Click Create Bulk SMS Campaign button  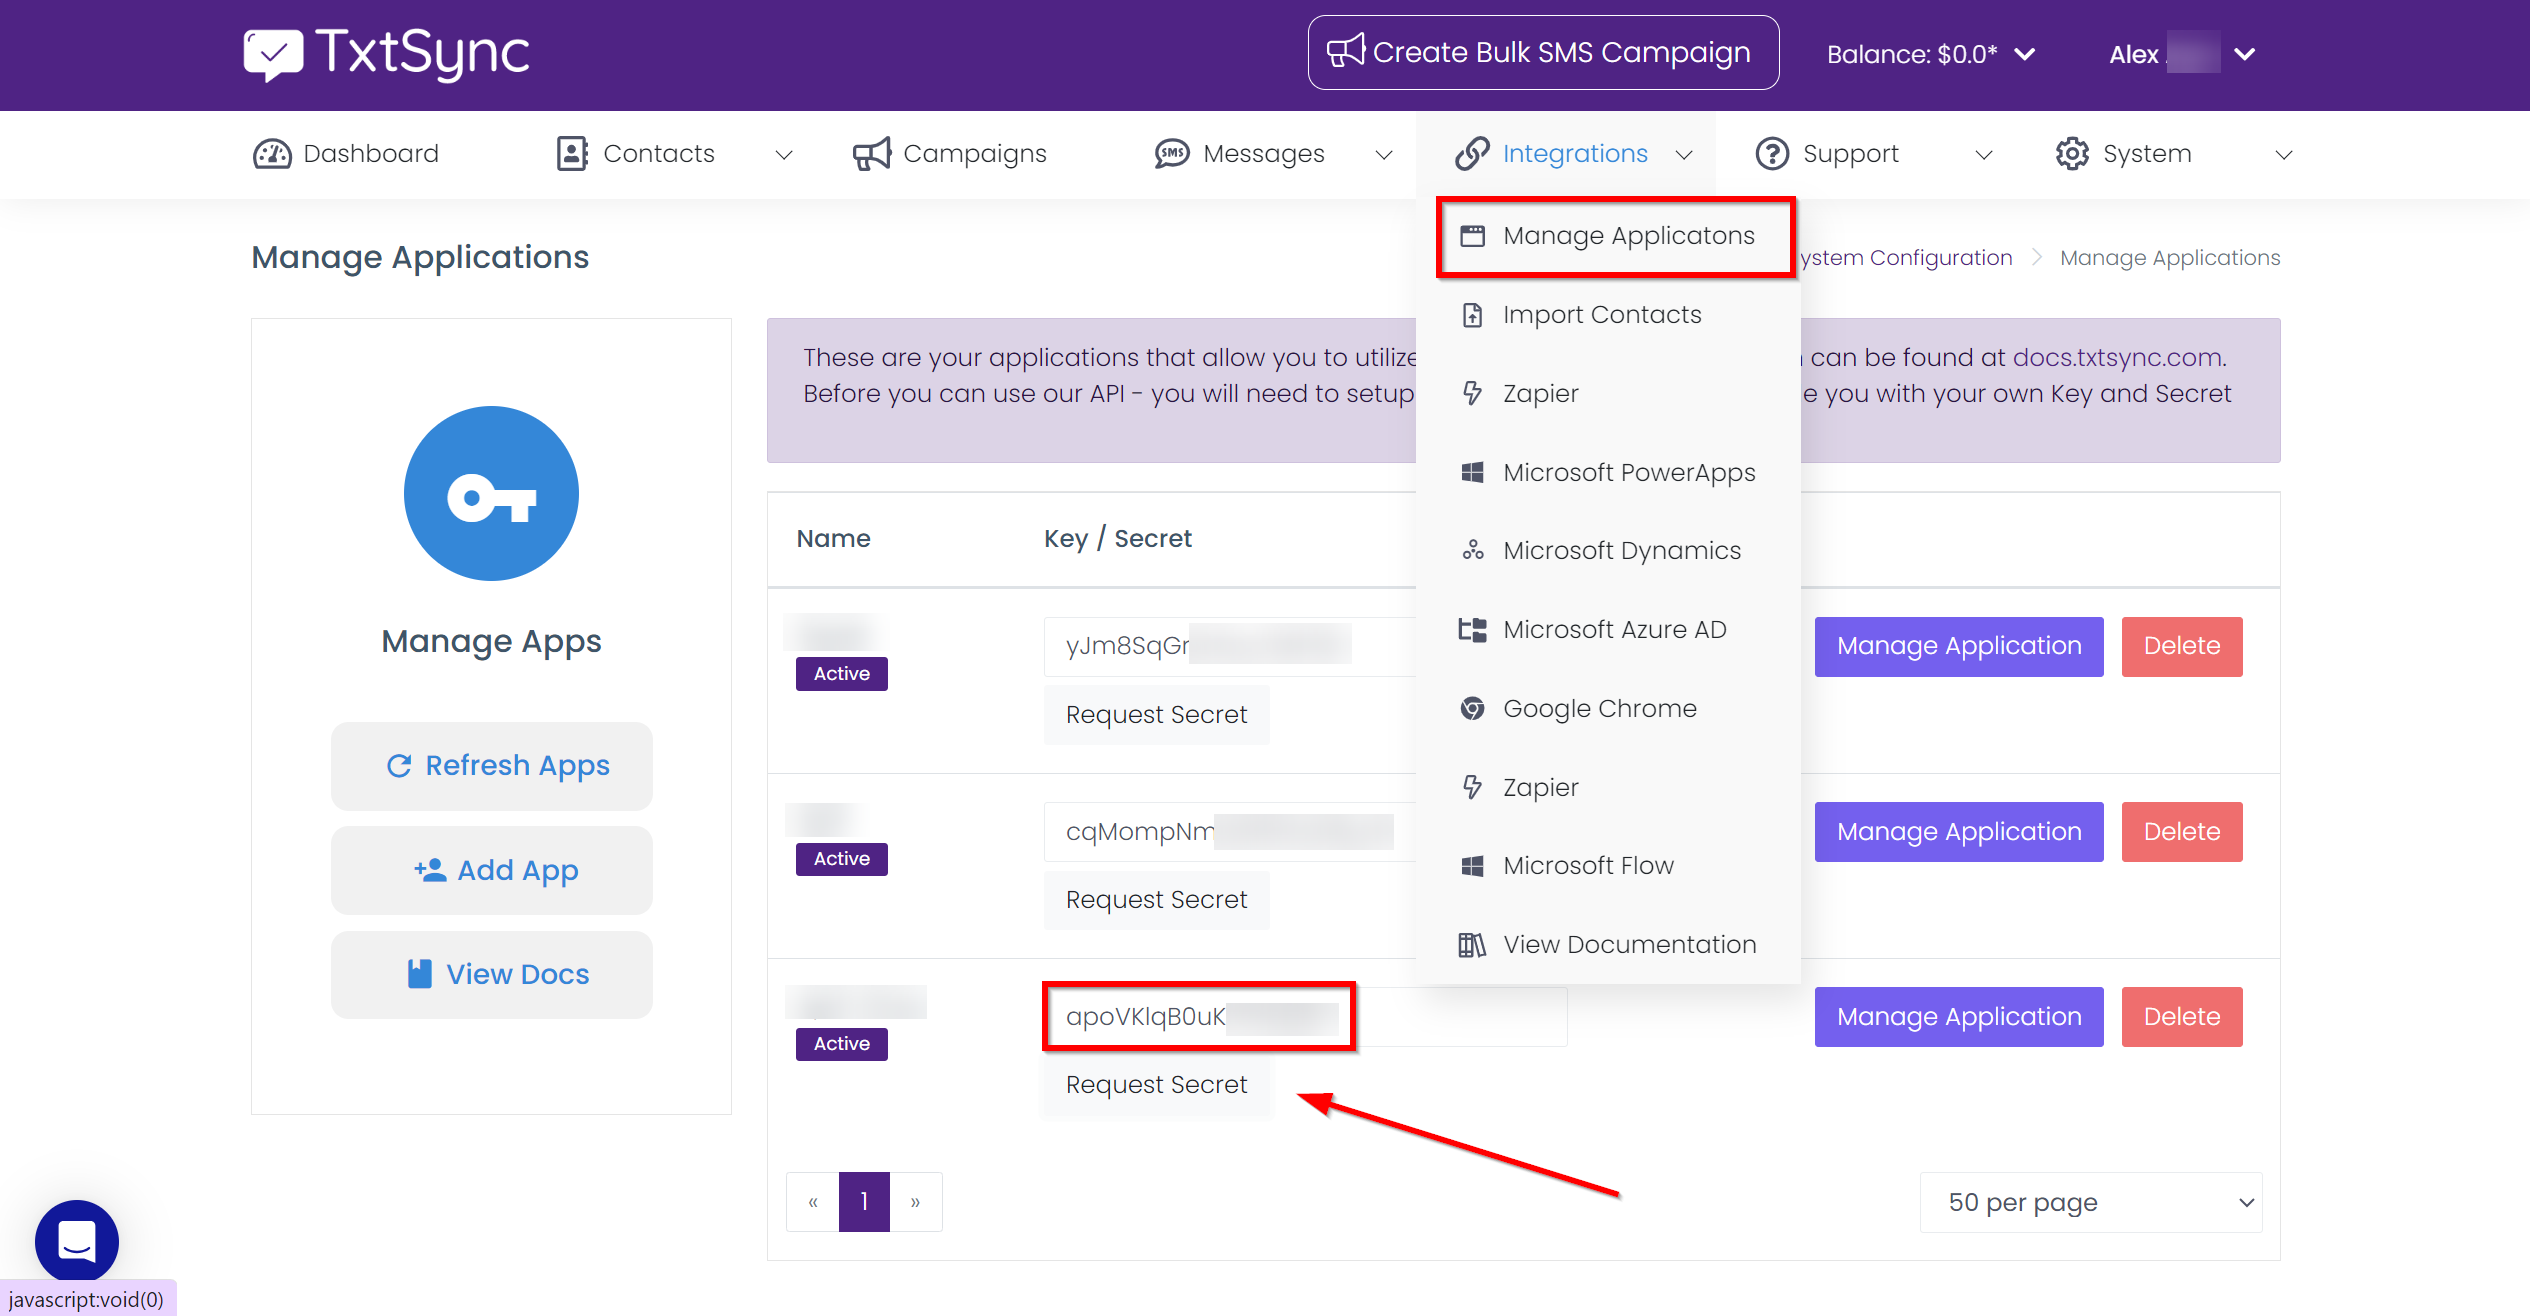pos(1543,53)
